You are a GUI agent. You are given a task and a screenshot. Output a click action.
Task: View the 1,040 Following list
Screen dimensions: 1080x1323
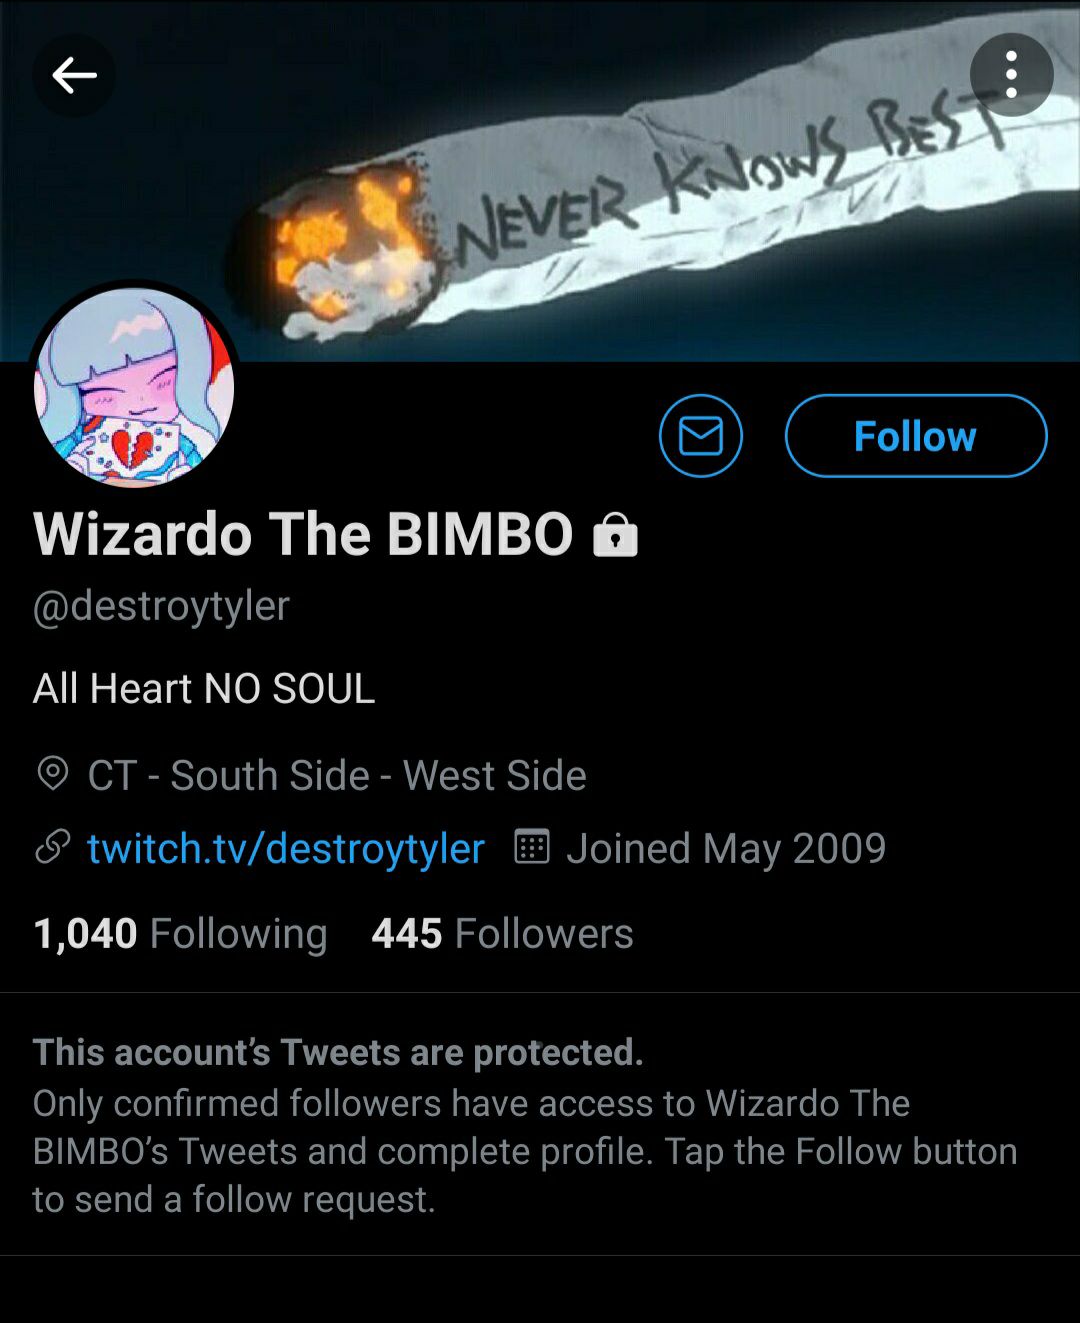click(x=180, y=933)
